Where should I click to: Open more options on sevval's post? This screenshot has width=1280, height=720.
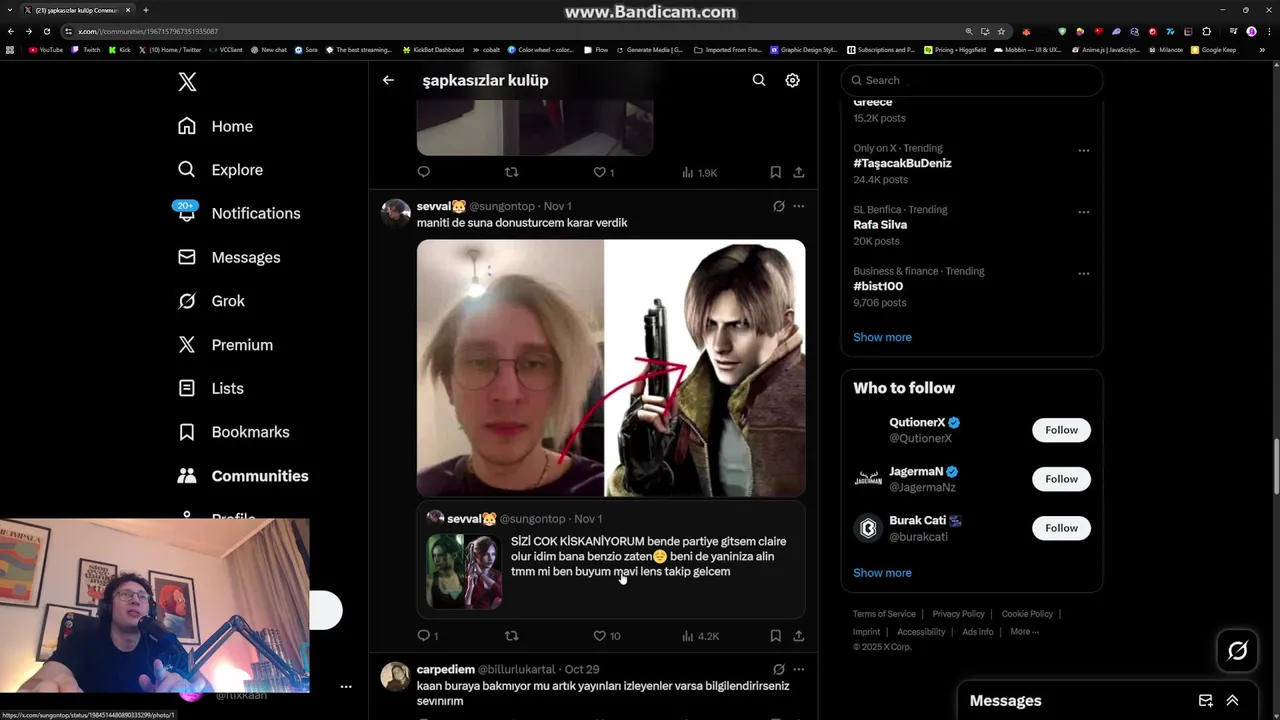click(798, 206)
